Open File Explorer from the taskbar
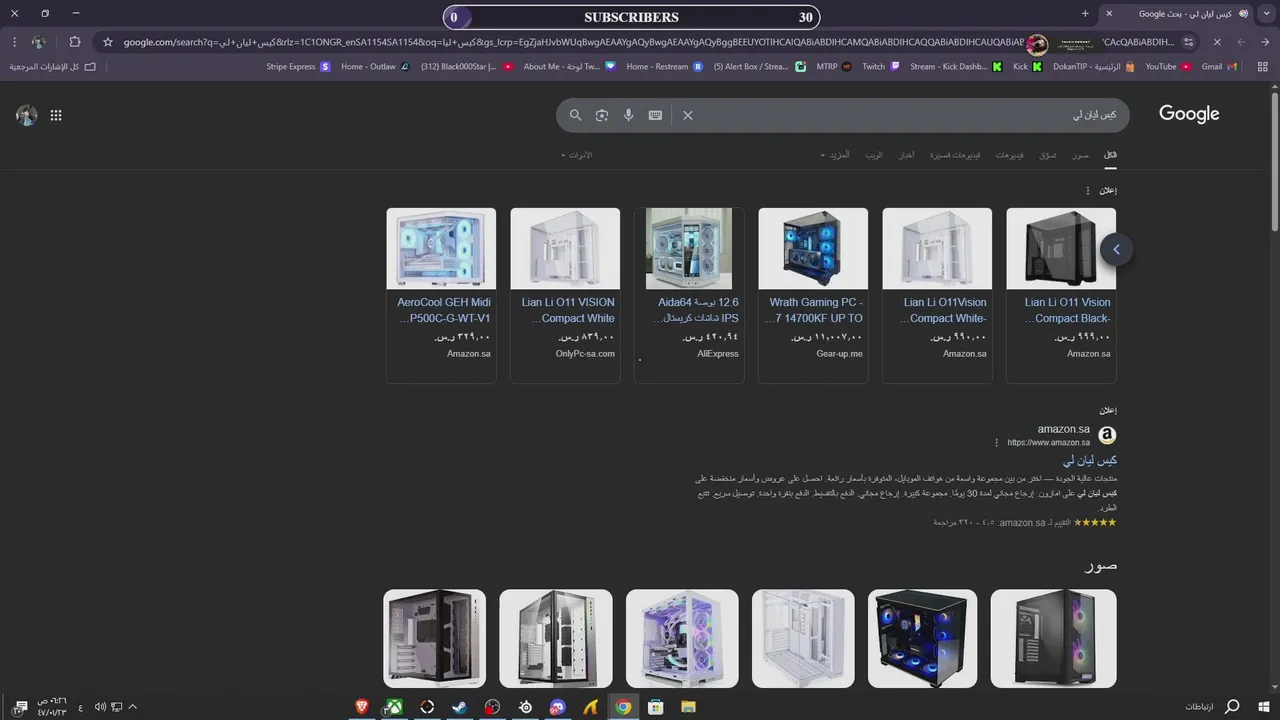Screen dimensions: 1280x720 pyautogui.click(x=688, y=707)
